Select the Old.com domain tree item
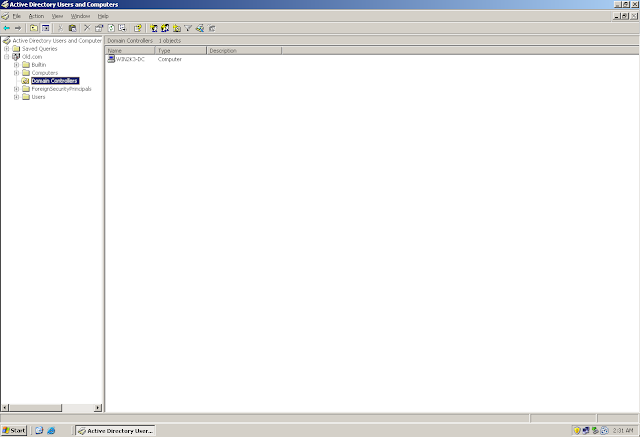 click(32, 57)
